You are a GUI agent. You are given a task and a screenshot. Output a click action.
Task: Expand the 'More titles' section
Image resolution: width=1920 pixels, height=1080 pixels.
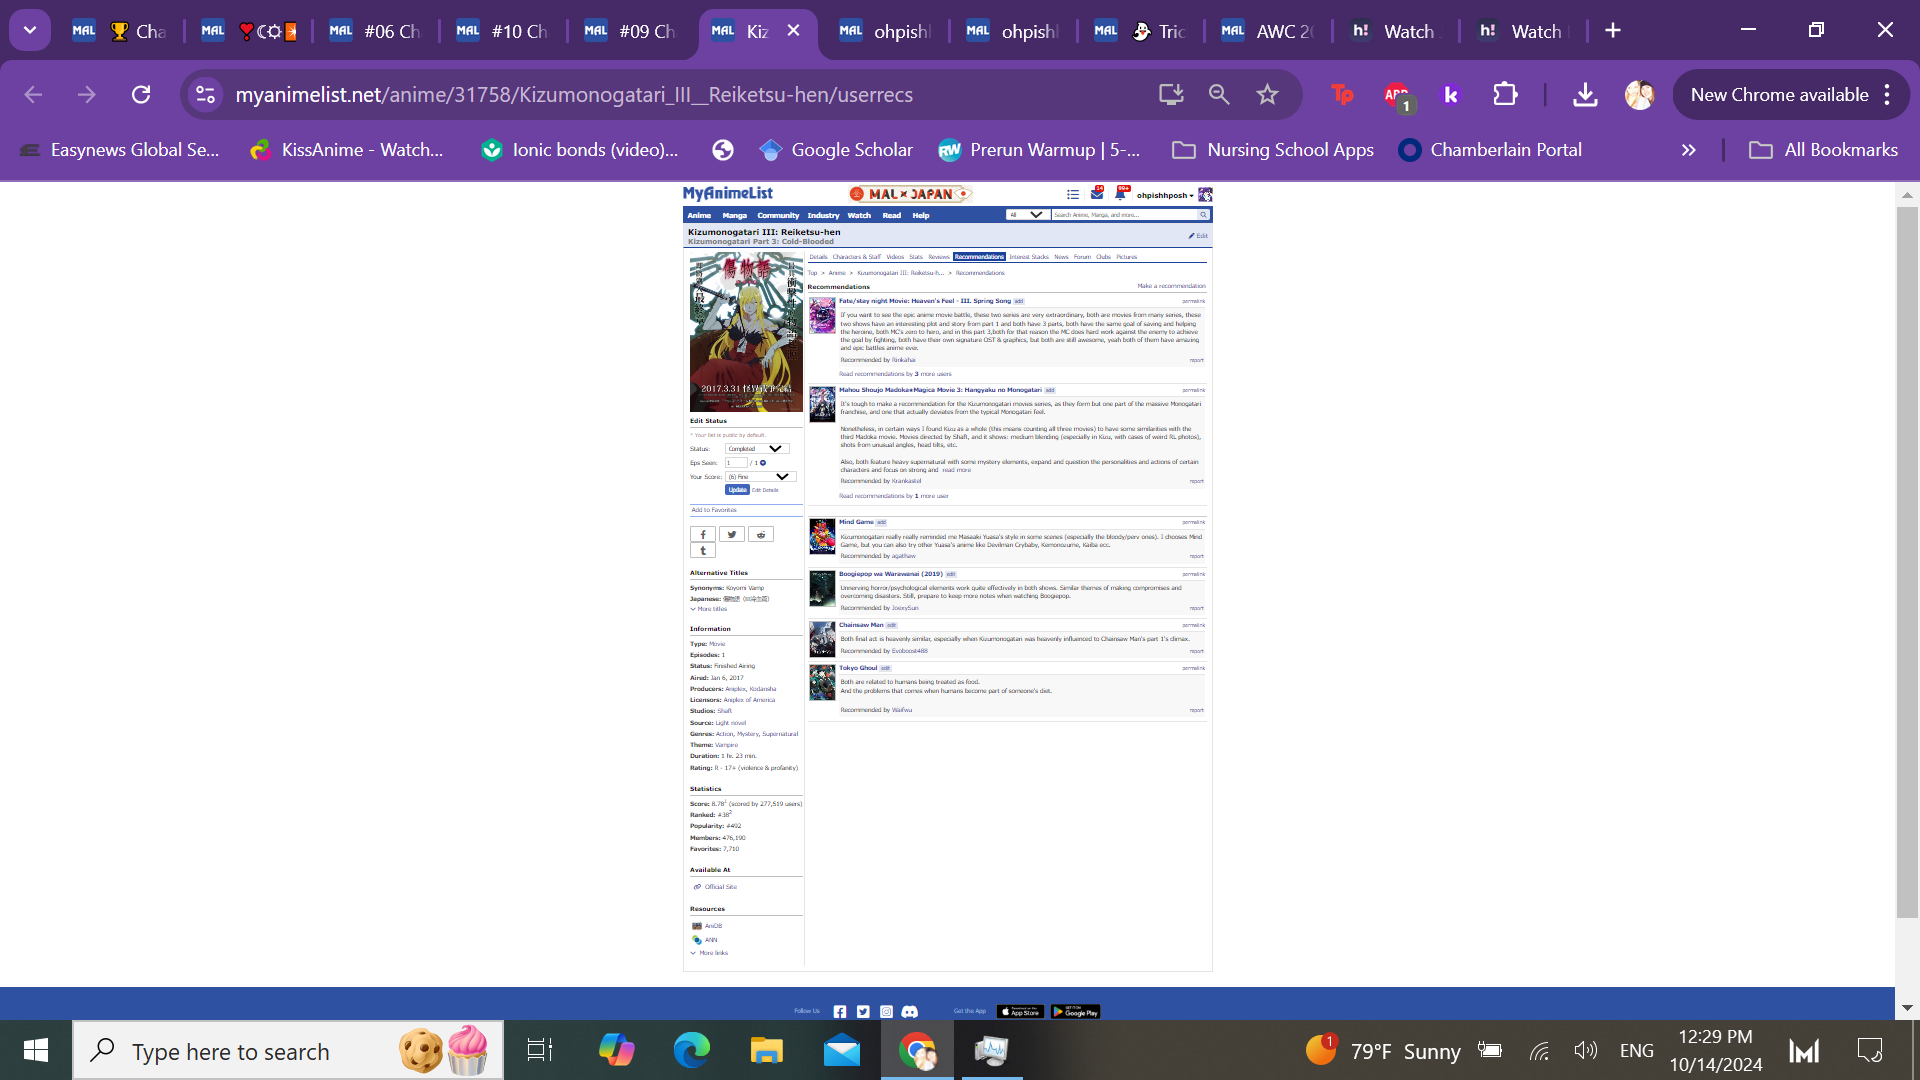pyautogui.click(x=709, y=609)
